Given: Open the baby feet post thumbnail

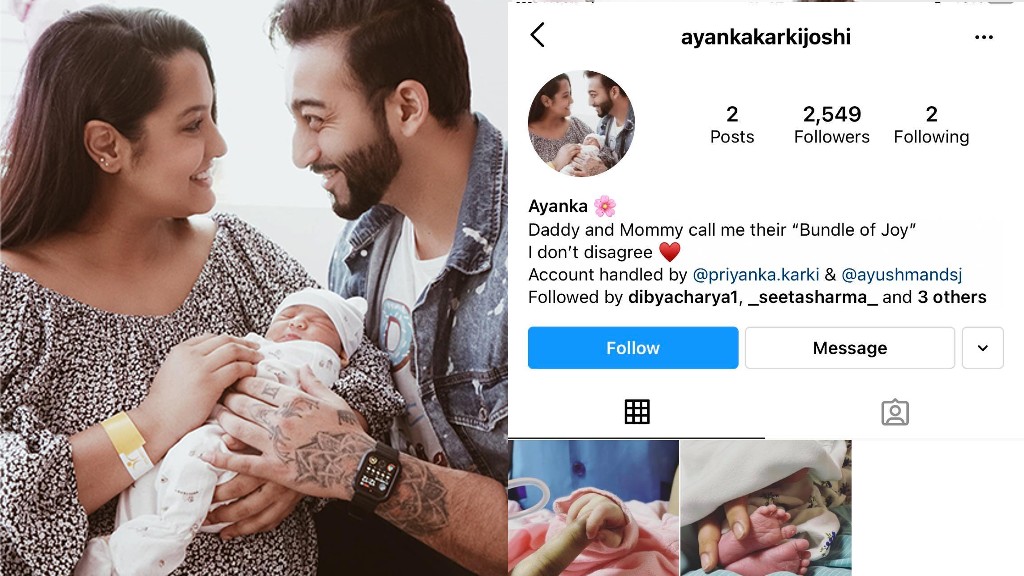Looking at the screenshot, I should click(766, 508).
